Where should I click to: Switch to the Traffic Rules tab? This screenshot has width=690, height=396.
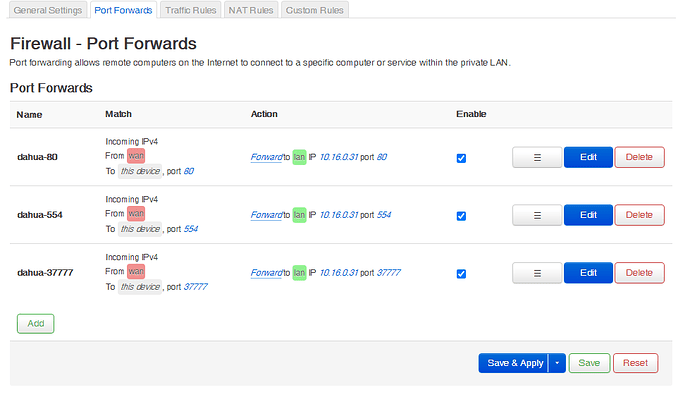(x=191, y=10)
